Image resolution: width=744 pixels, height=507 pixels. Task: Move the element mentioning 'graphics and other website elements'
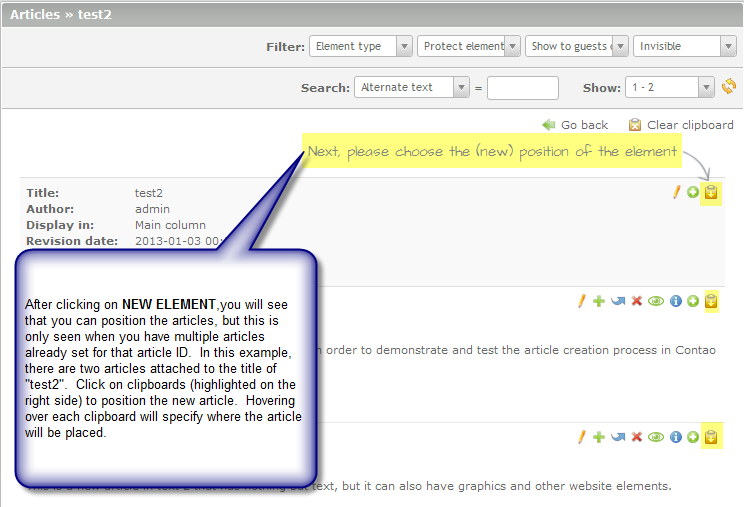pyautogui.click(x=618, y=437)
